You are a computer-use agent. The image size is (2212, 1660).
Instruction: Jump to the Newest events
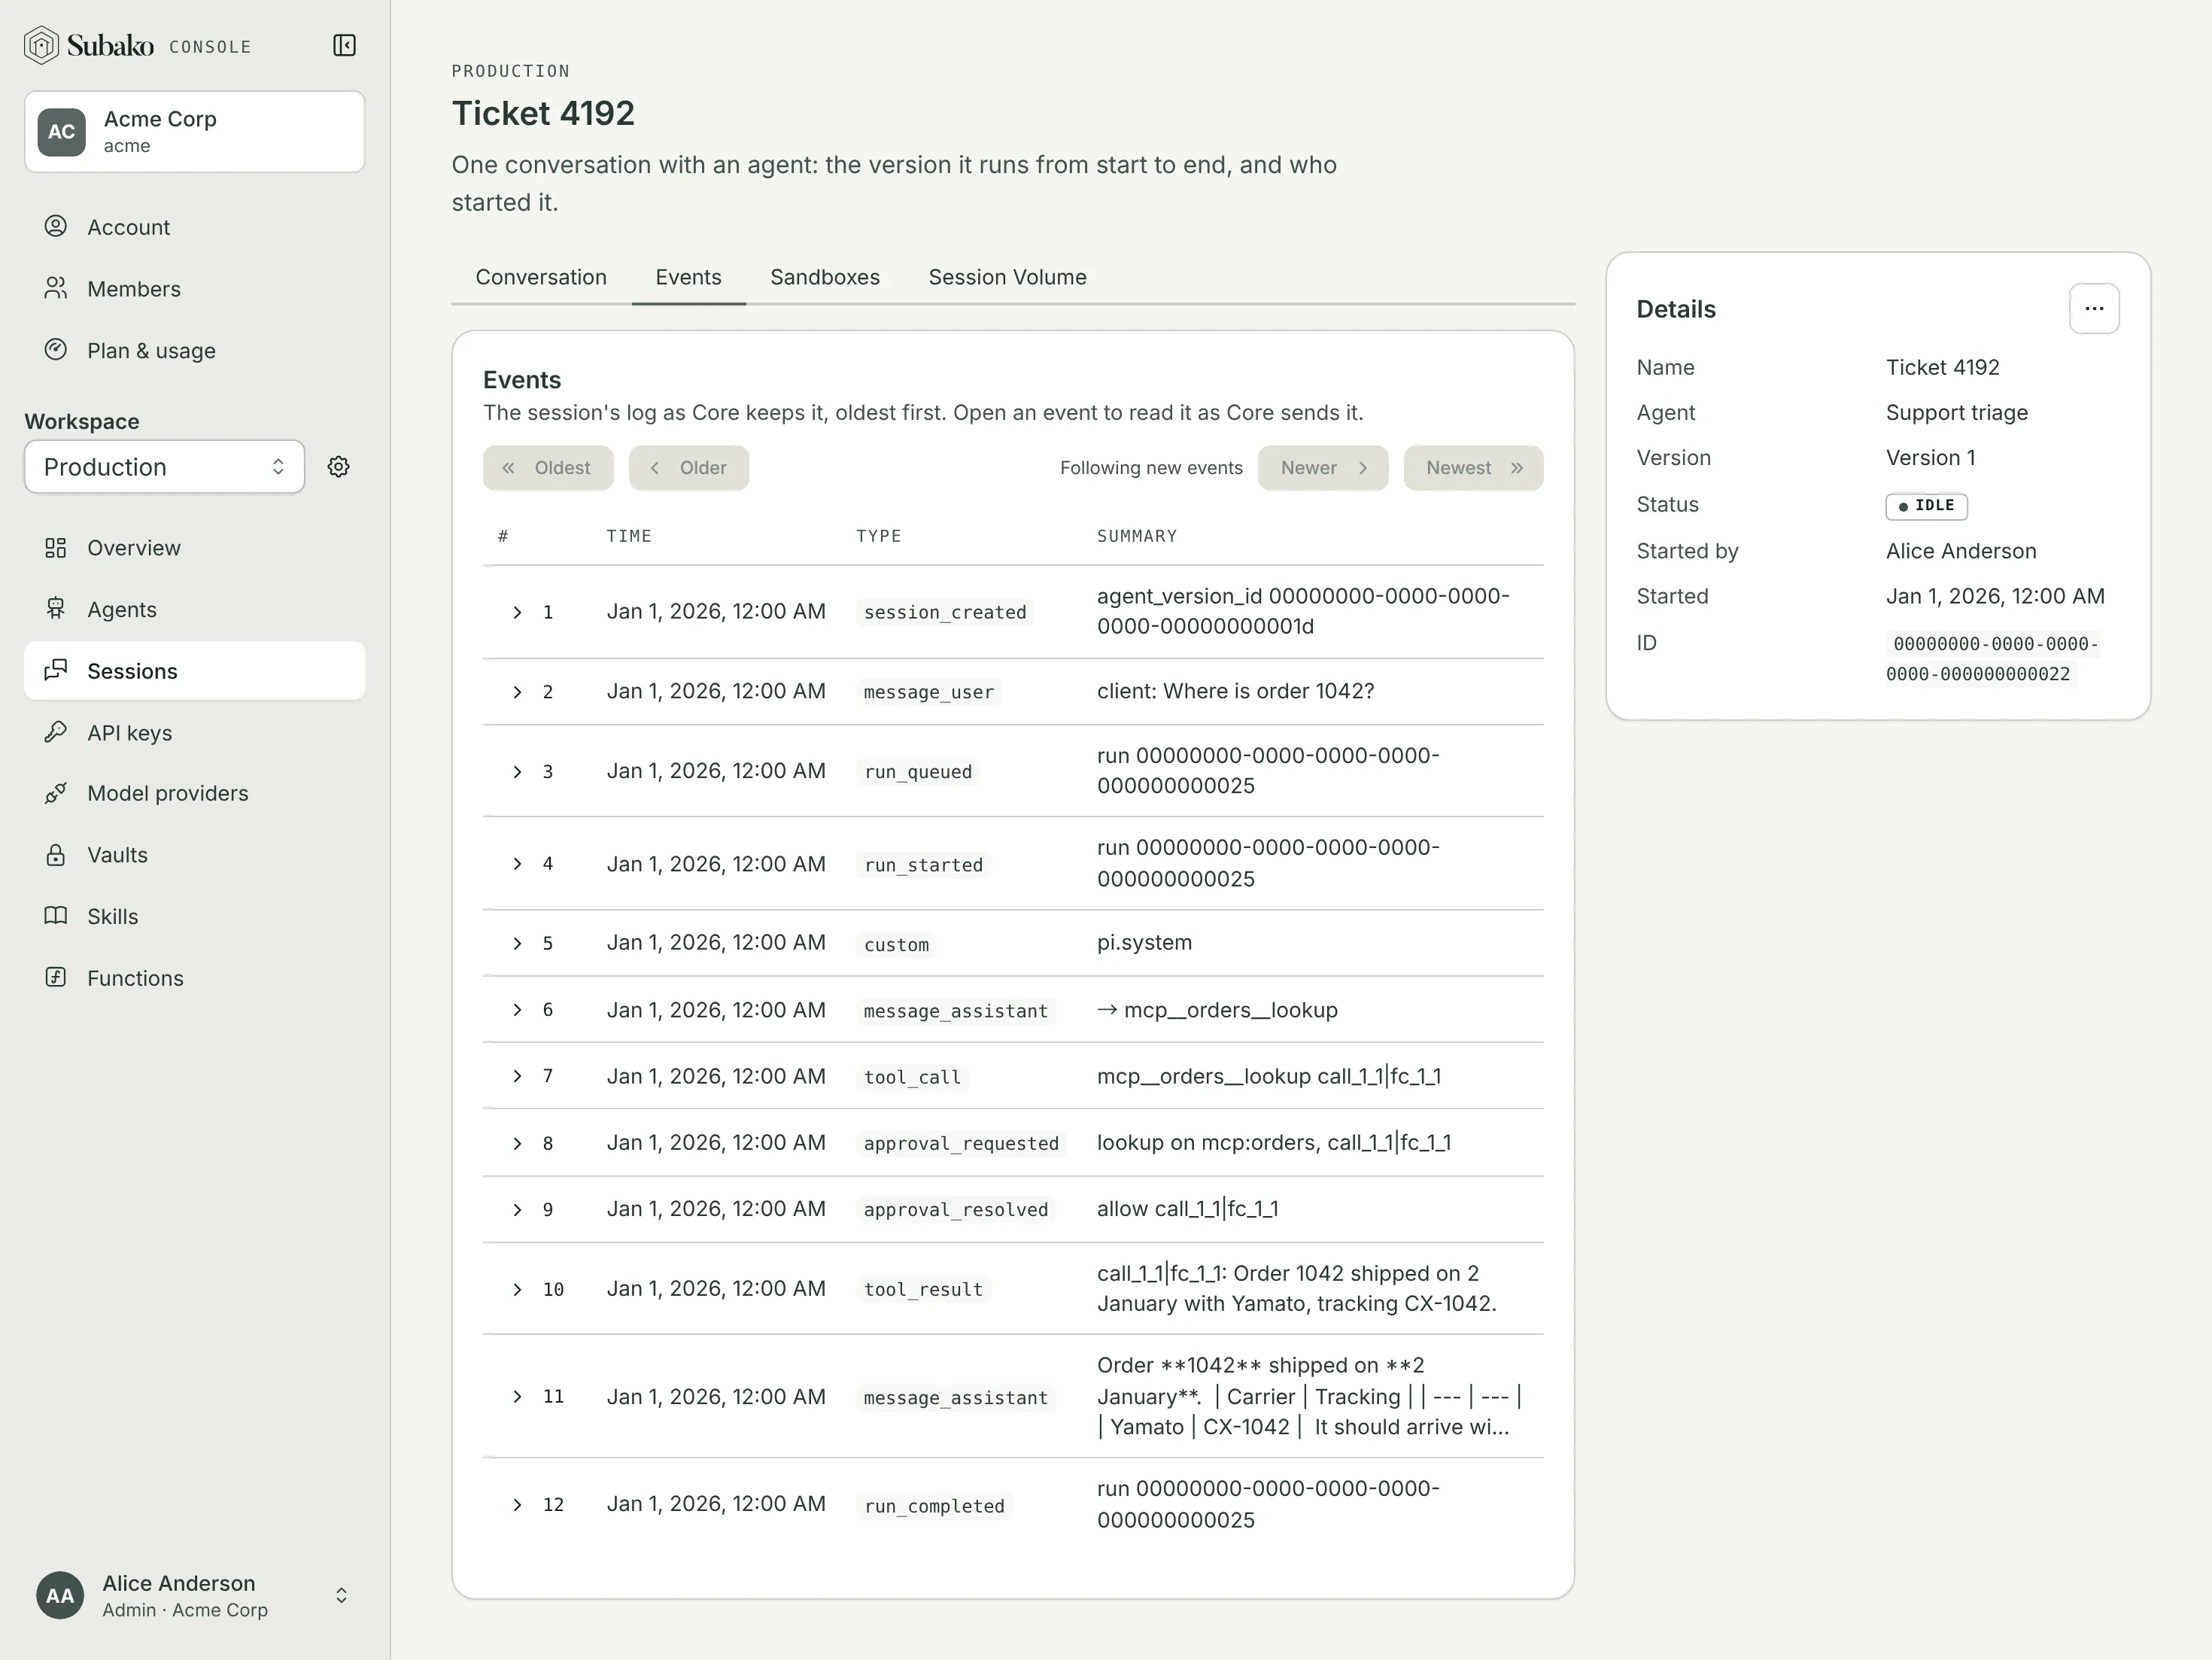1473,468
